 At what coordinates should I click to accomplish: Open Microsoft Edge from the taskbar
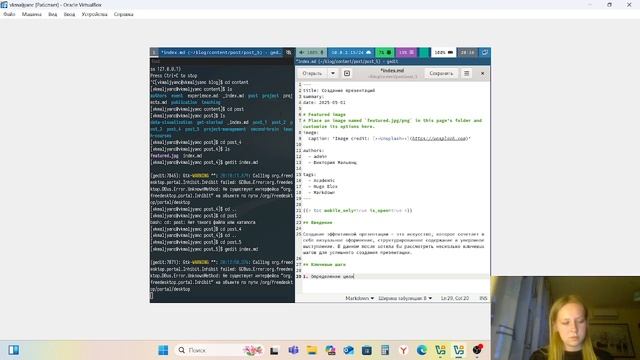(422, 350)
